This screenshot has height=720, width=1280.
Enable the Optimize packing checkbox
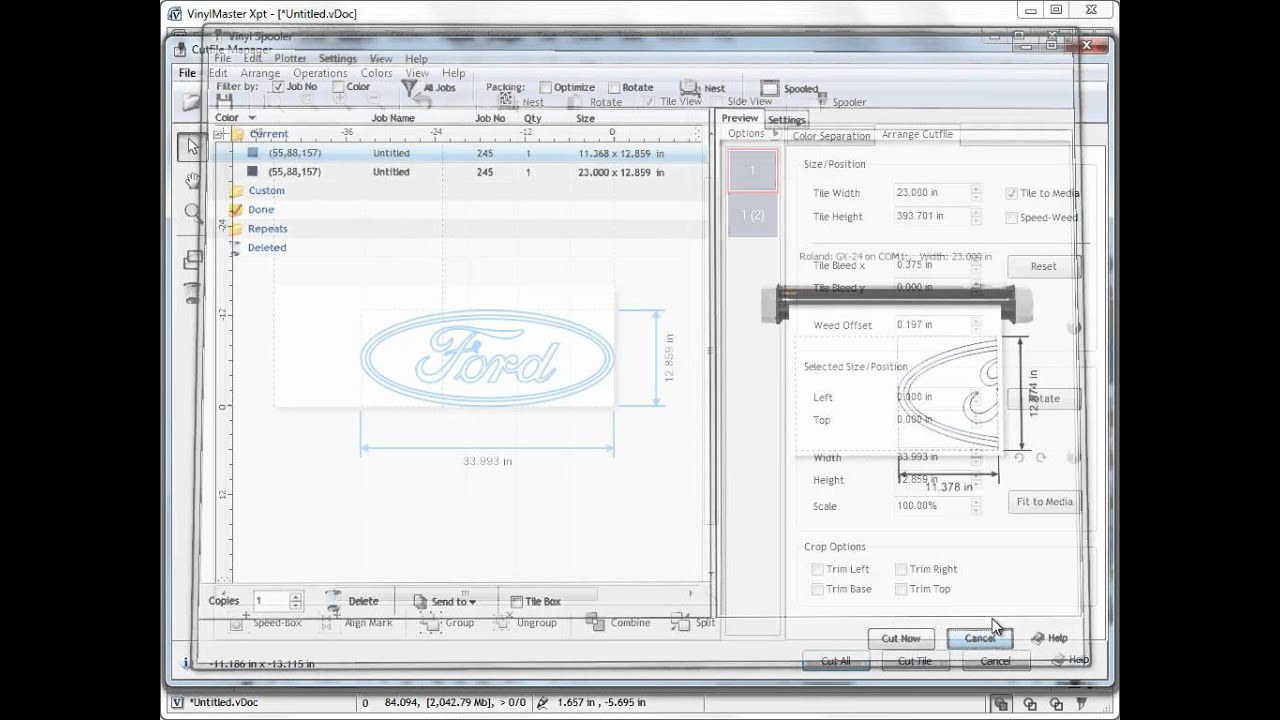click(545, 88)
